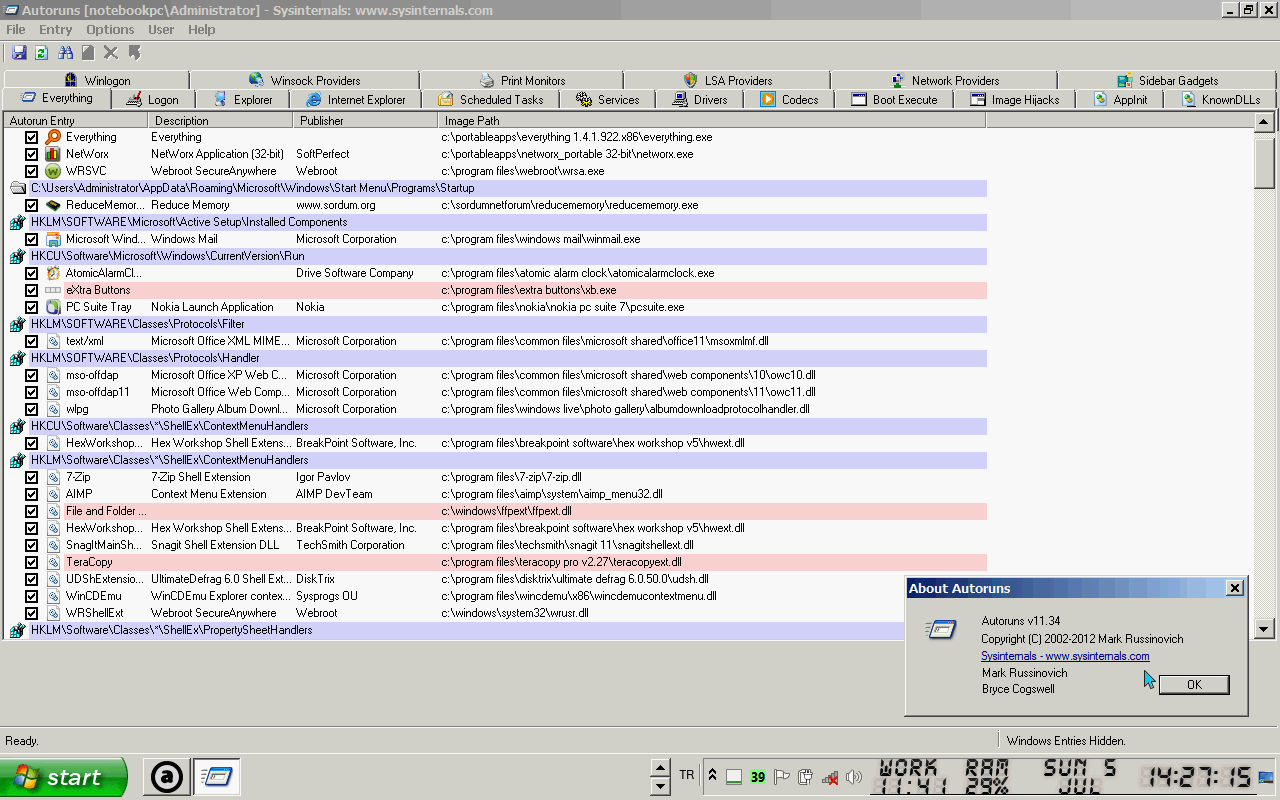Click the Autorun Entry column header
Viewport: 1280px width, 800px height.
tap(74, 120)
